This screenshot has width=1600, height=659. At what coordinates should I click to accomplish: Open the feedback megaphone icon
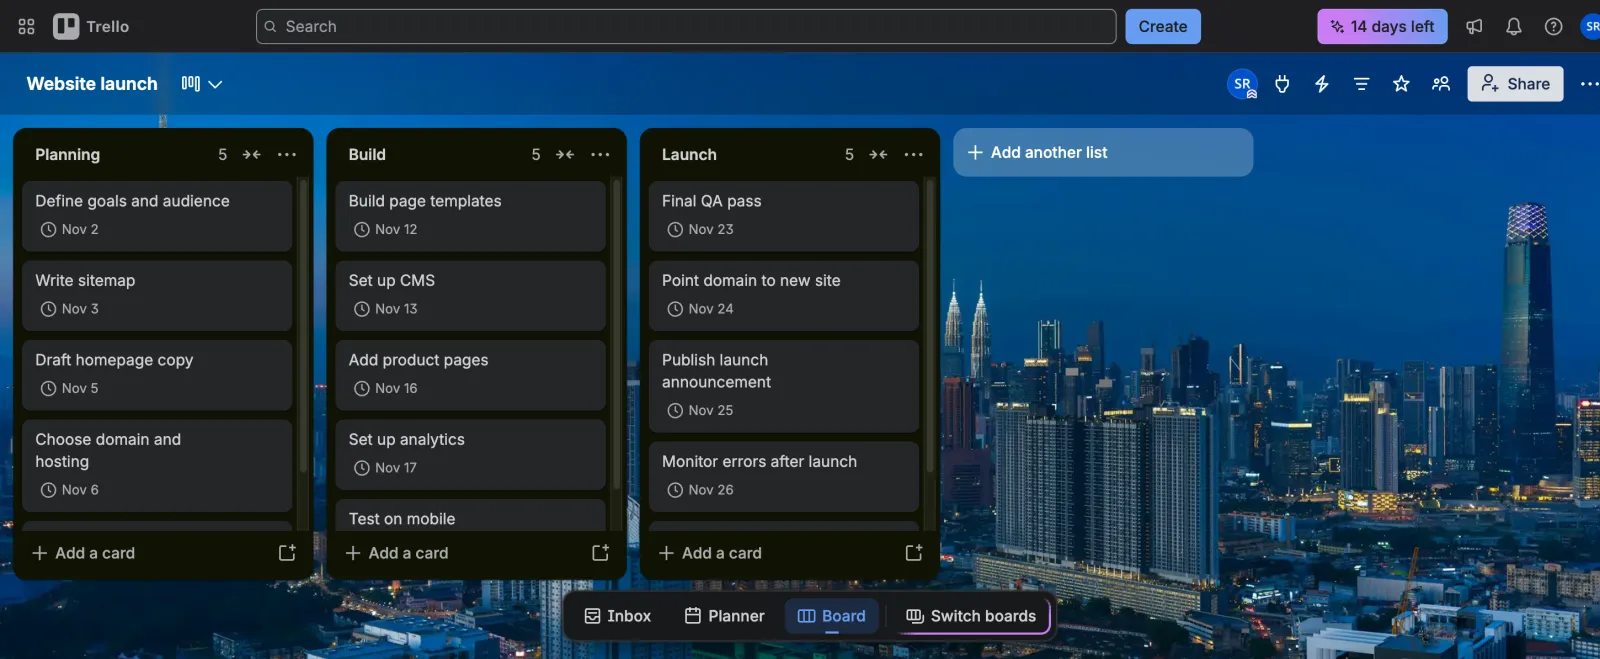(x=1474, y=27)
